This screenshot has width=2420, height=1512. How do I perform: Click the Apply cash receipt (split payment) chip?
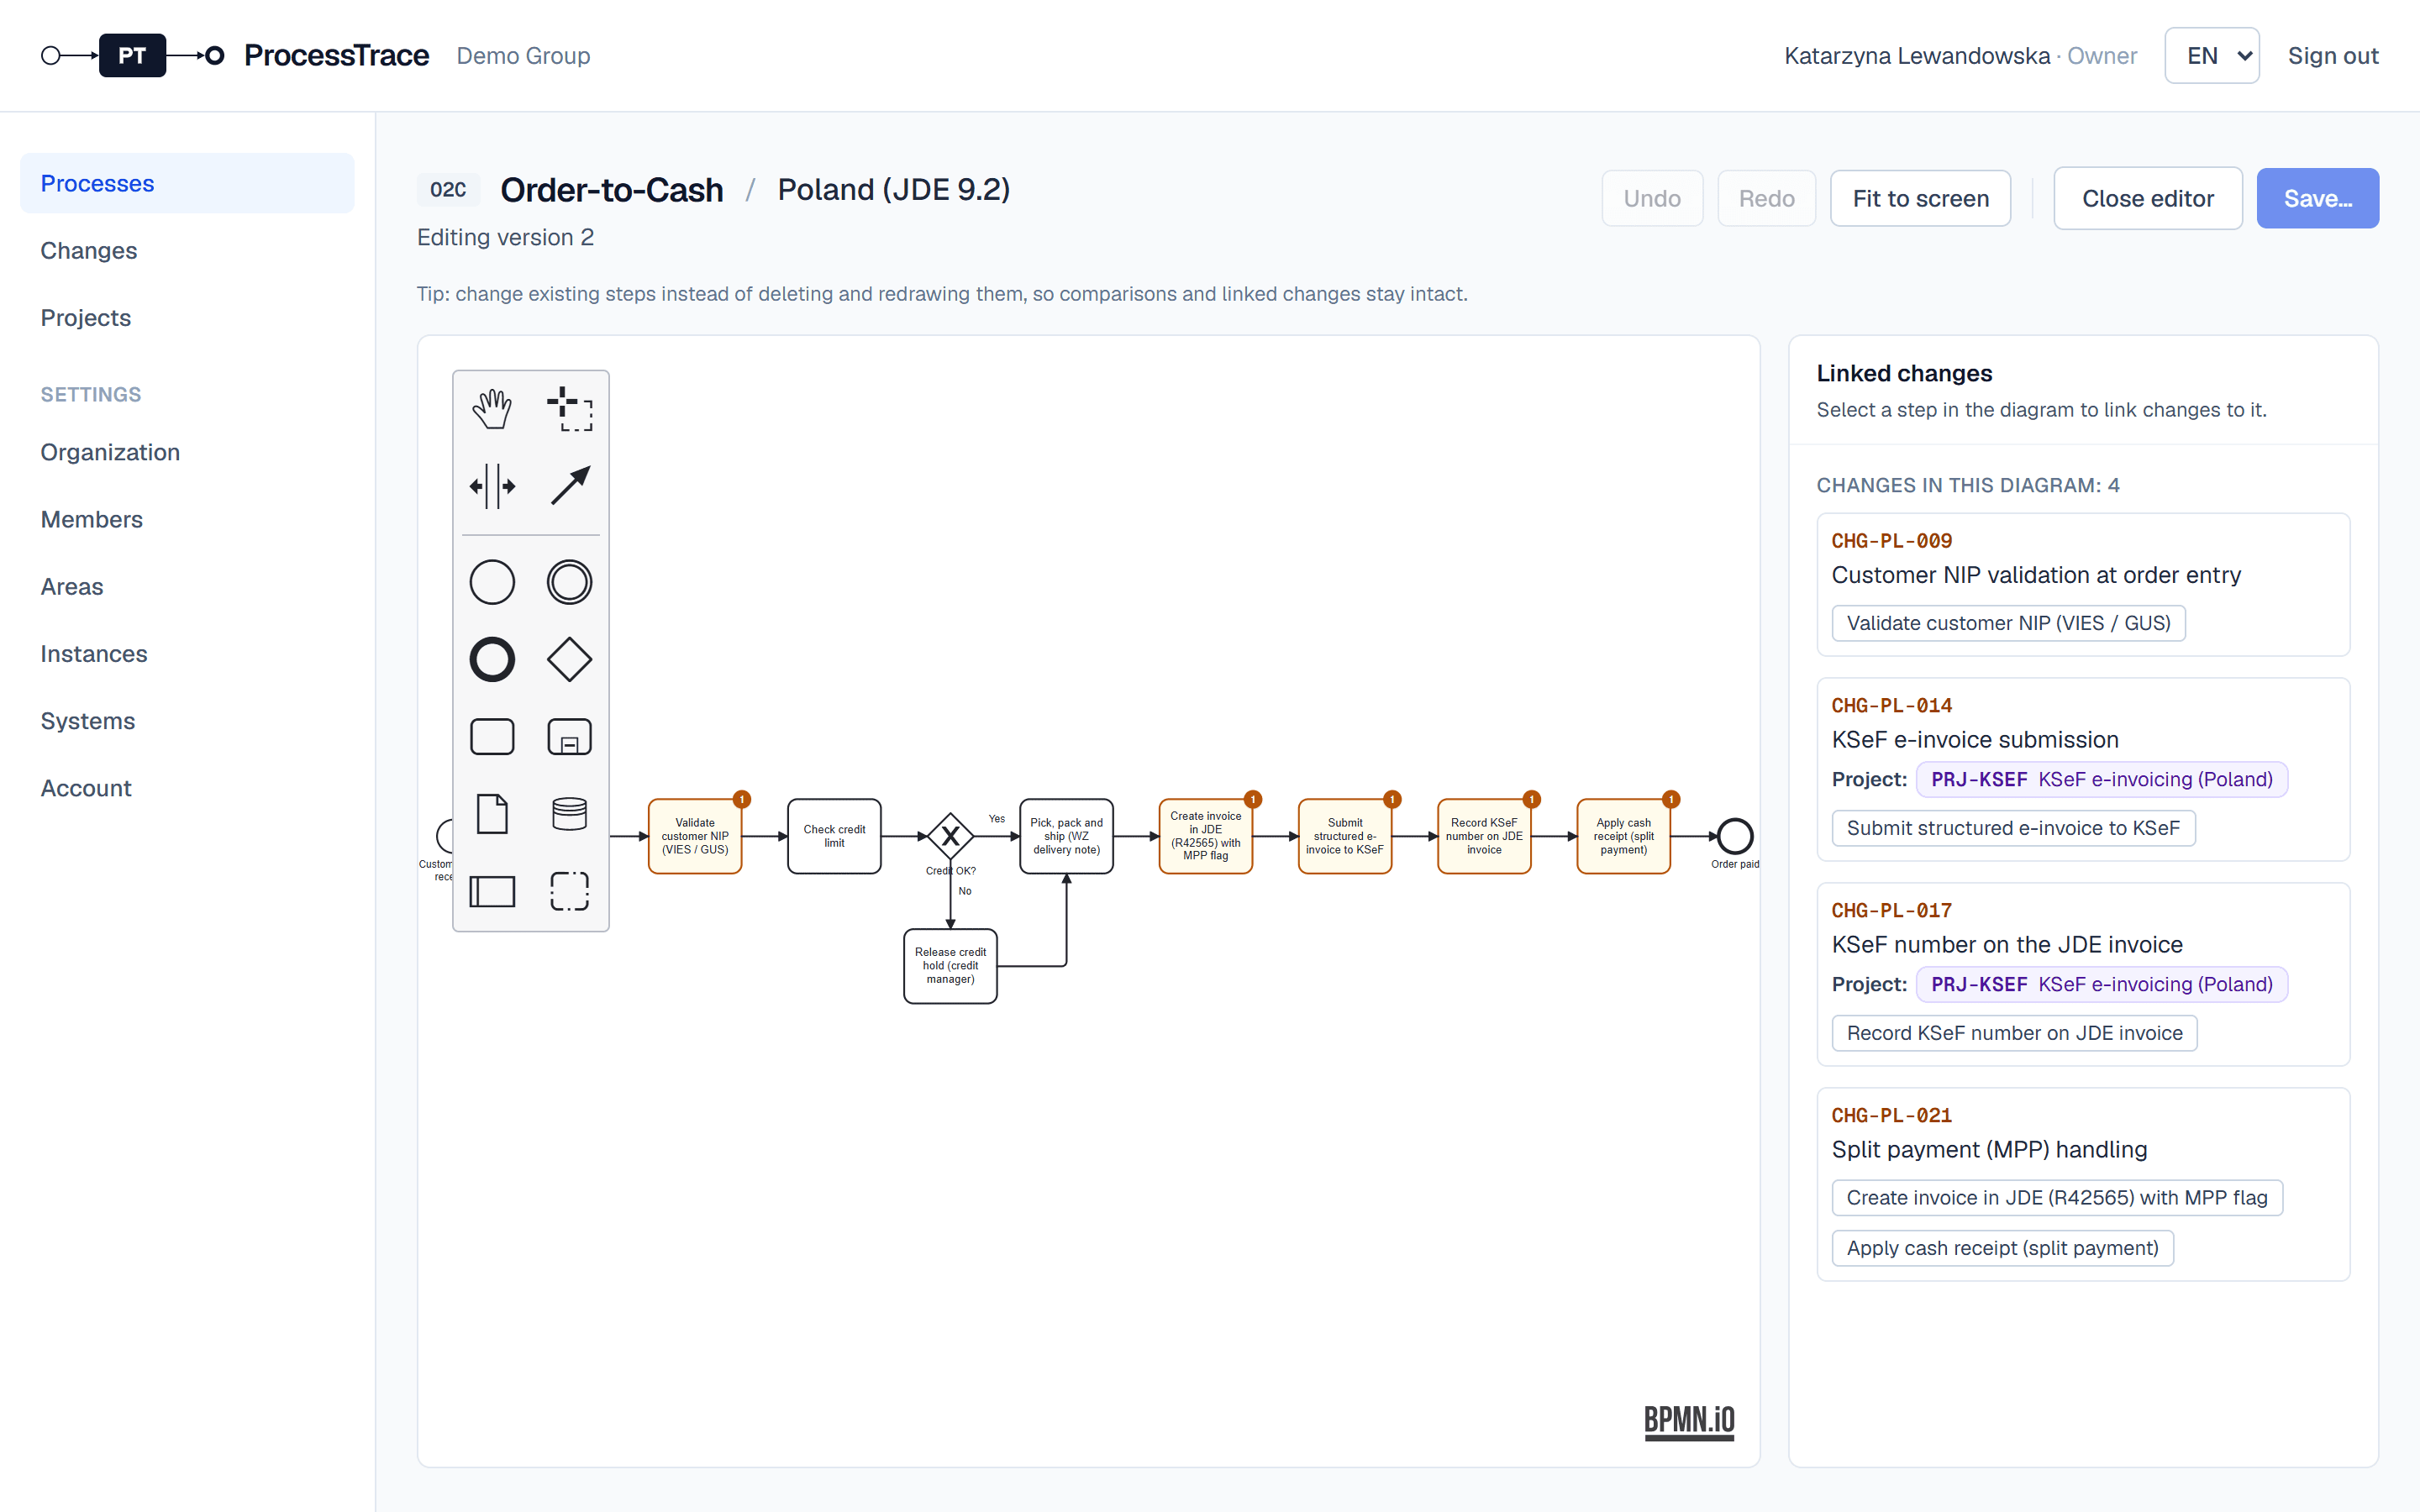(2002, 1248)
